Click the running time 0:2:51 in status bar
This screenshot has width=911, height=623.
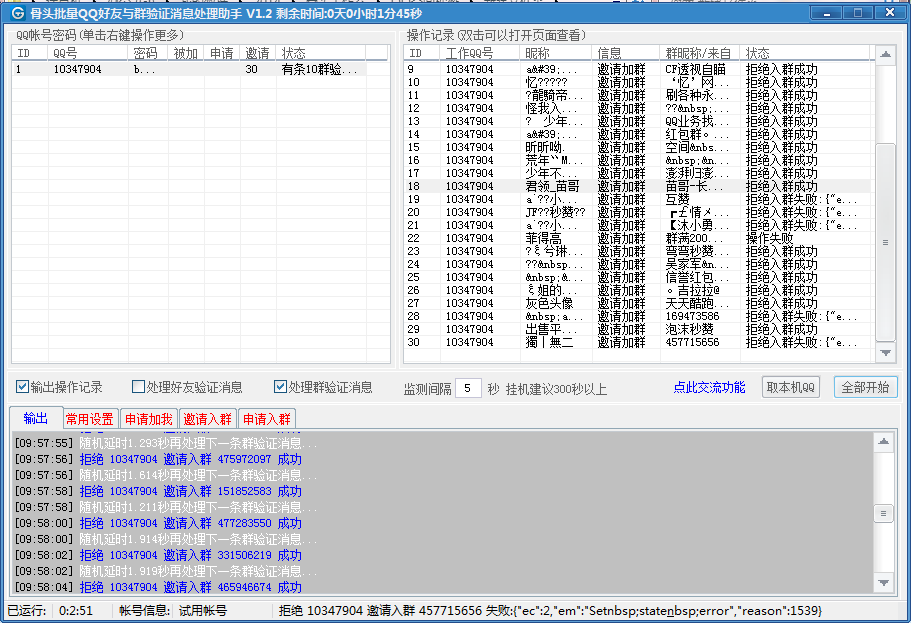pyautogui.click(x=76, y=611)
